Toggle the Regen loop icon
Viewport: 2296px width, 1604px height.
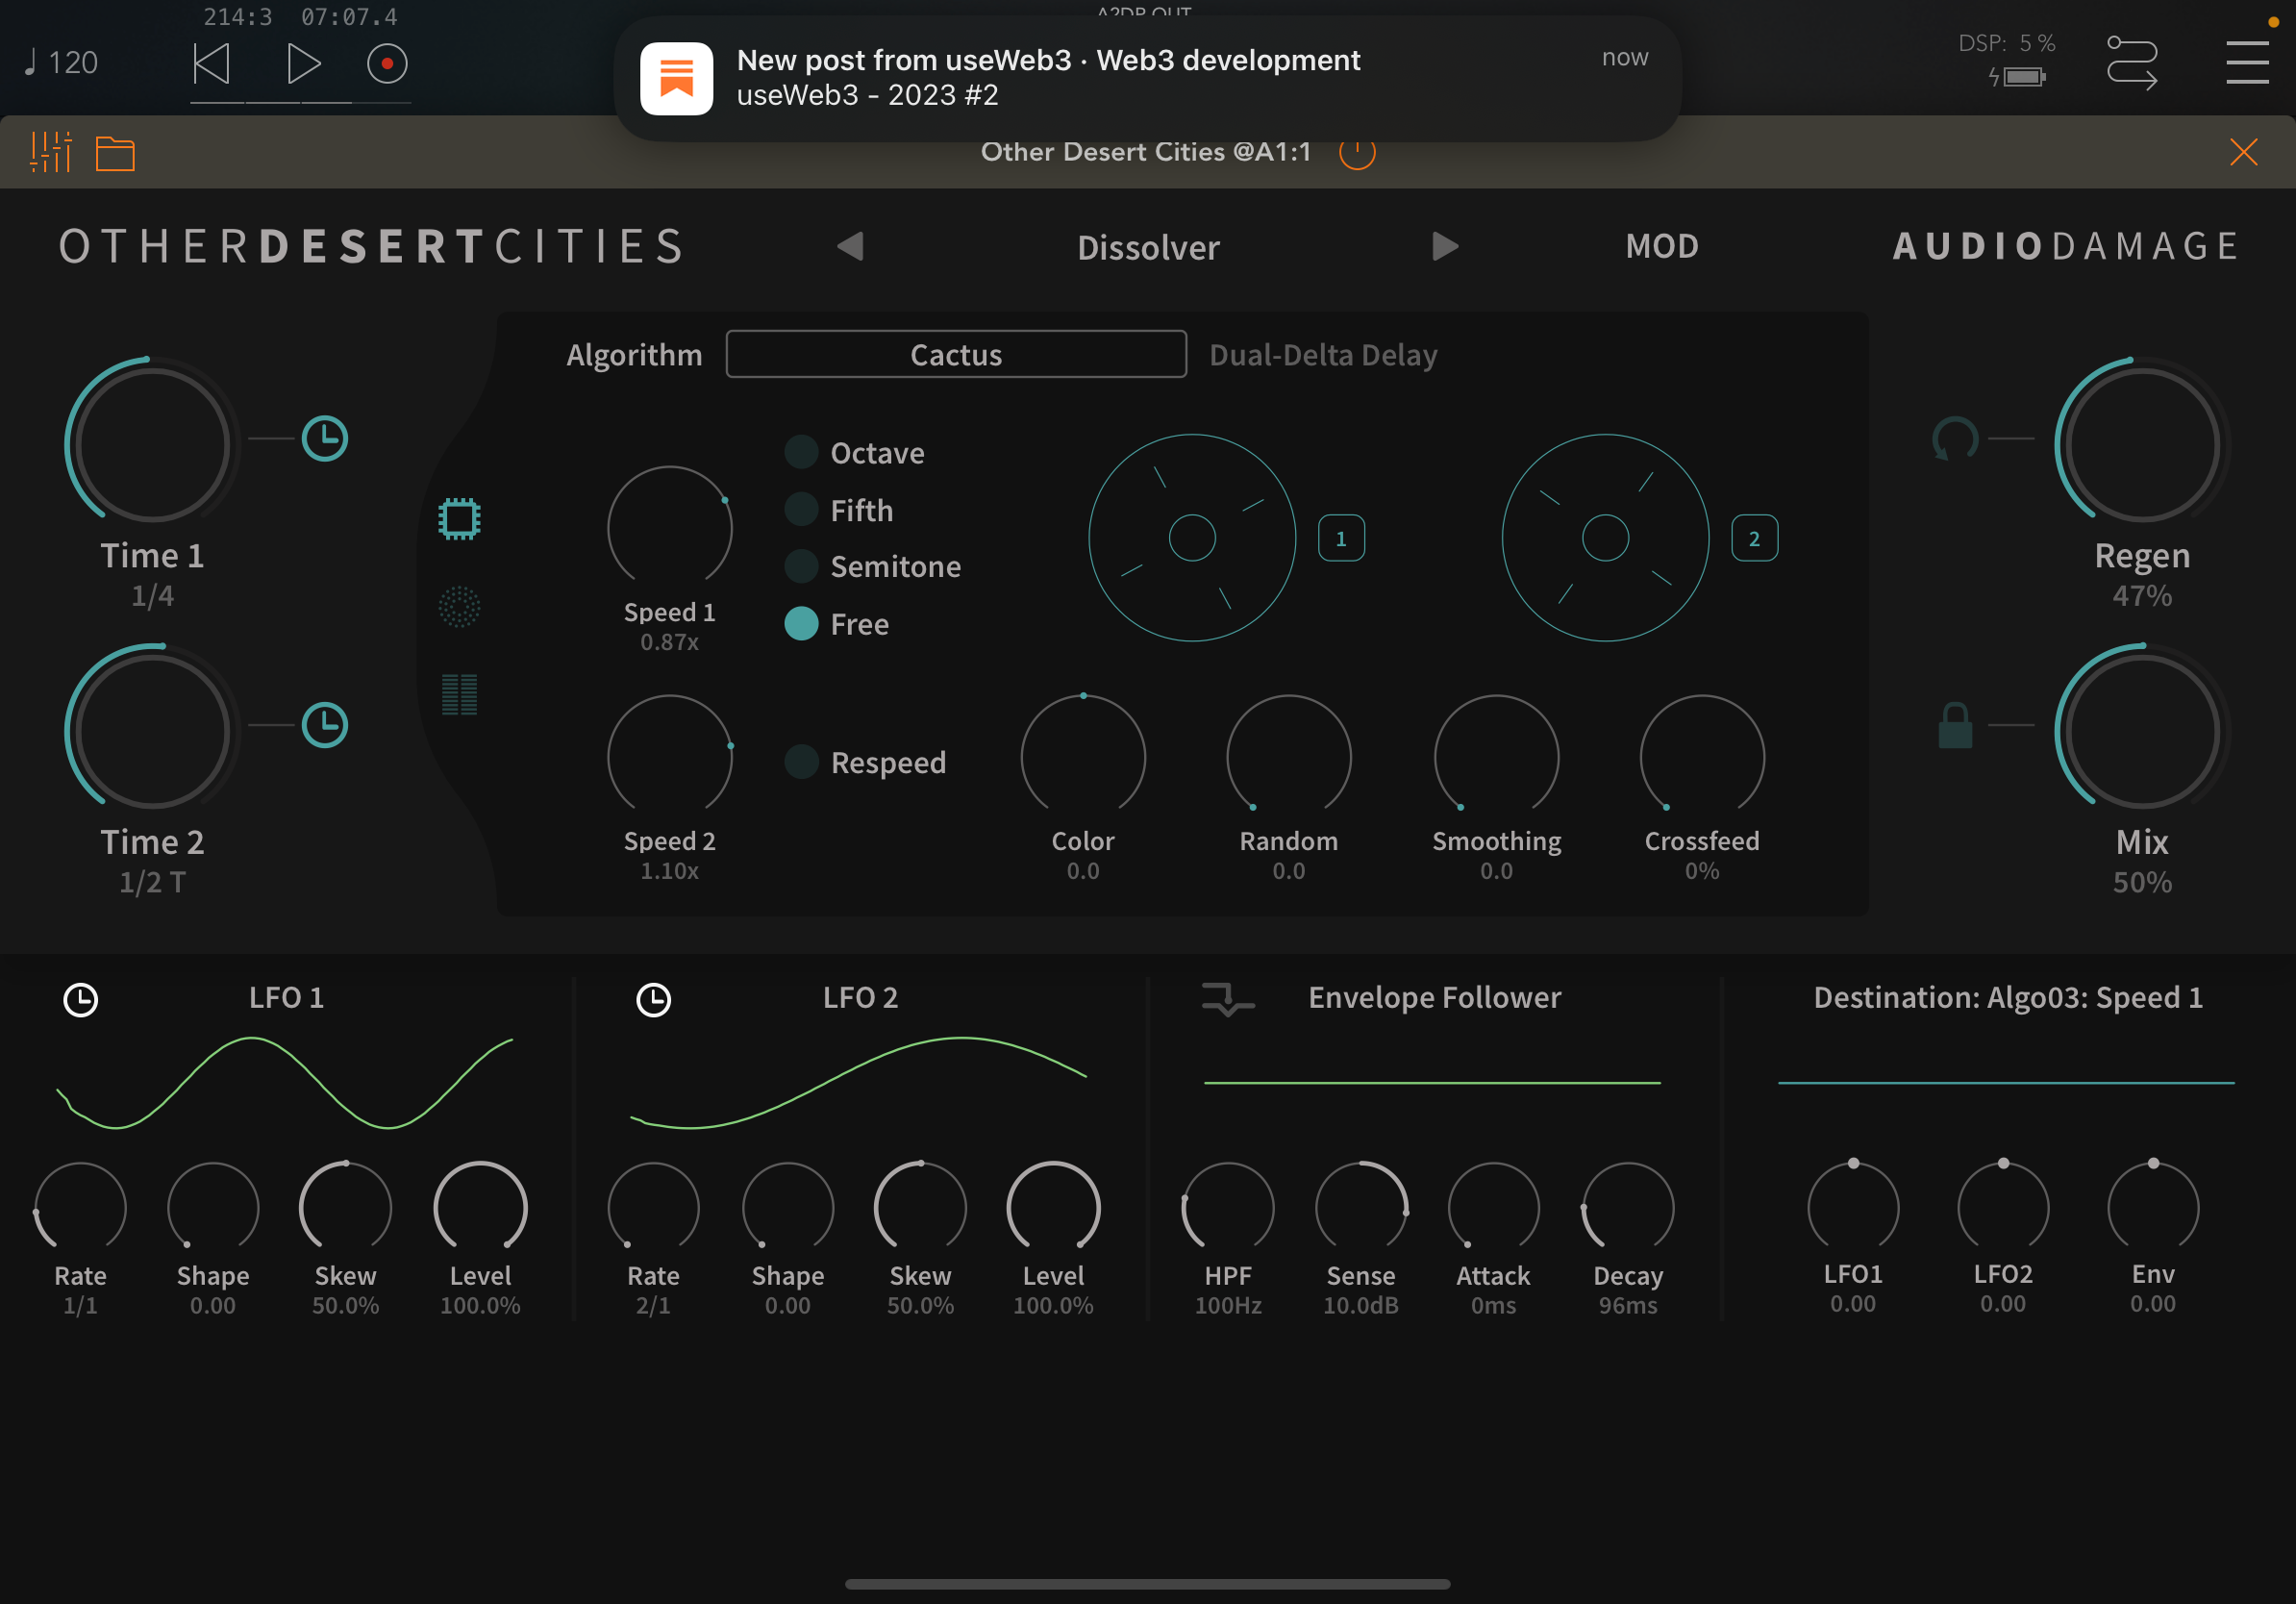click(1955, 439)
